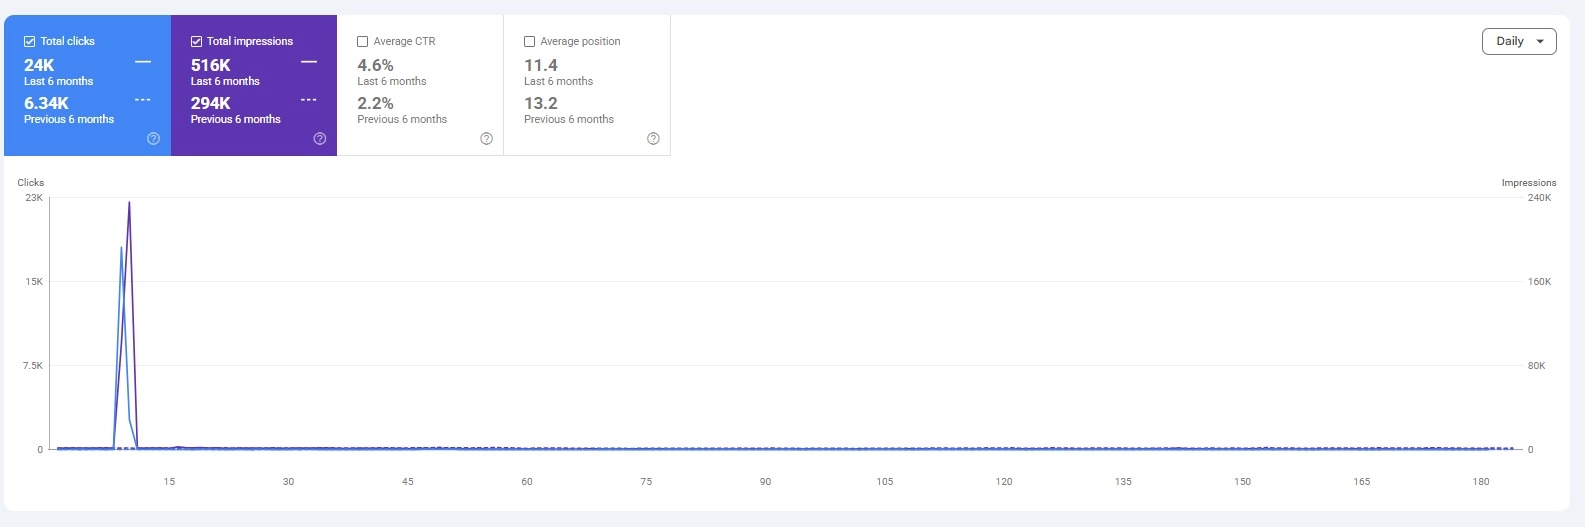Click day 180 on the x-axis
The width and height of the screenshot is (1585, 527).
point(1481,482)
